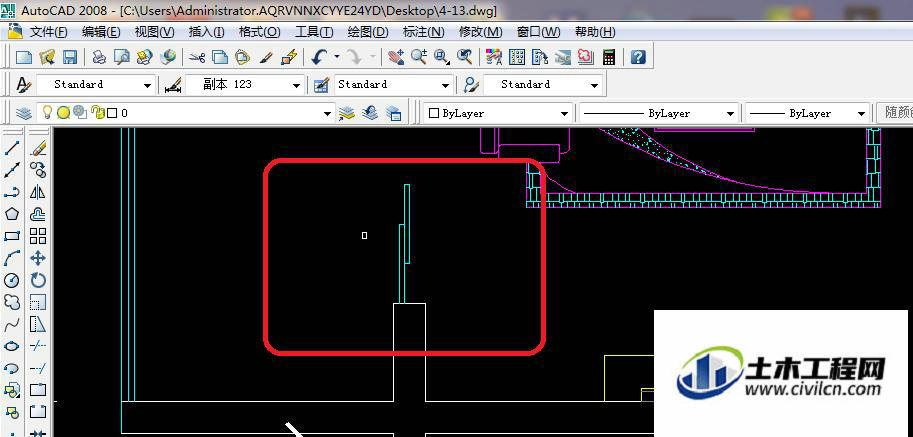This screenshot has height=437, width=913.
Task: Select the Rotate modify tool
Action: point(38,280)
